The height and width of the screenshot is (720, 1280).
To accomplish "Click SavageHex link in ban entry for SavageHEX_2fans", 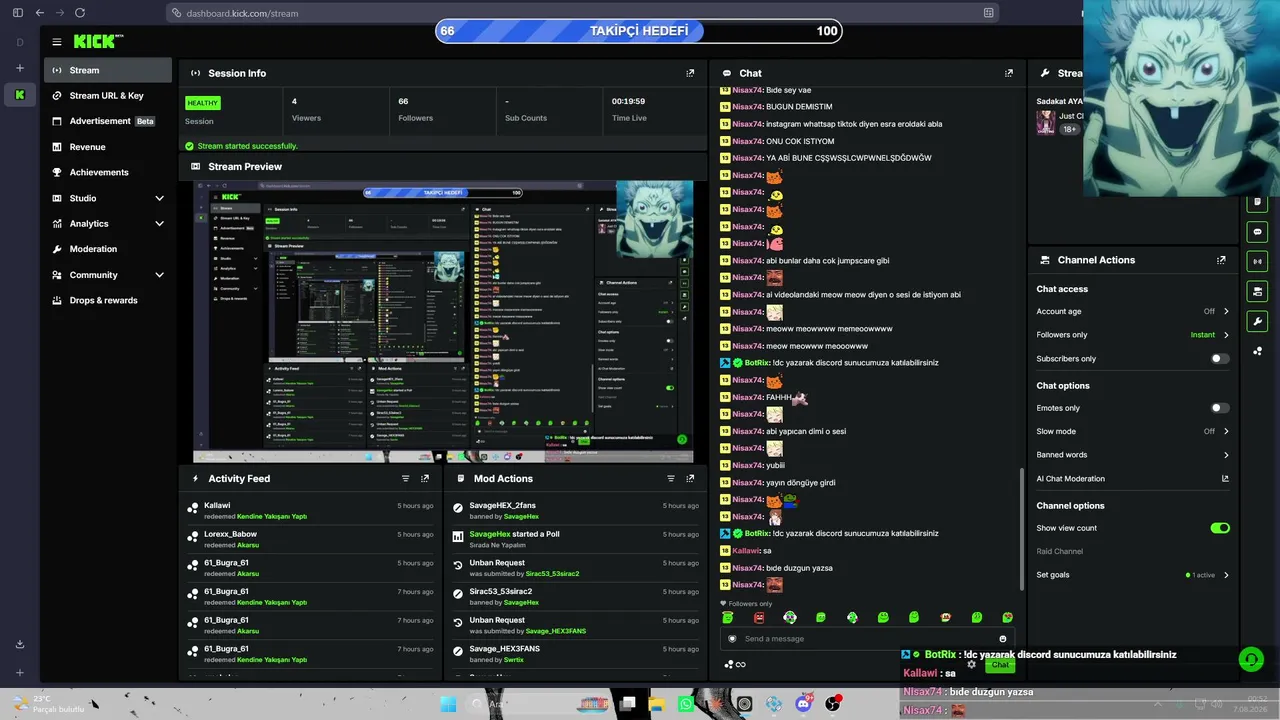I will pos(521,516).
